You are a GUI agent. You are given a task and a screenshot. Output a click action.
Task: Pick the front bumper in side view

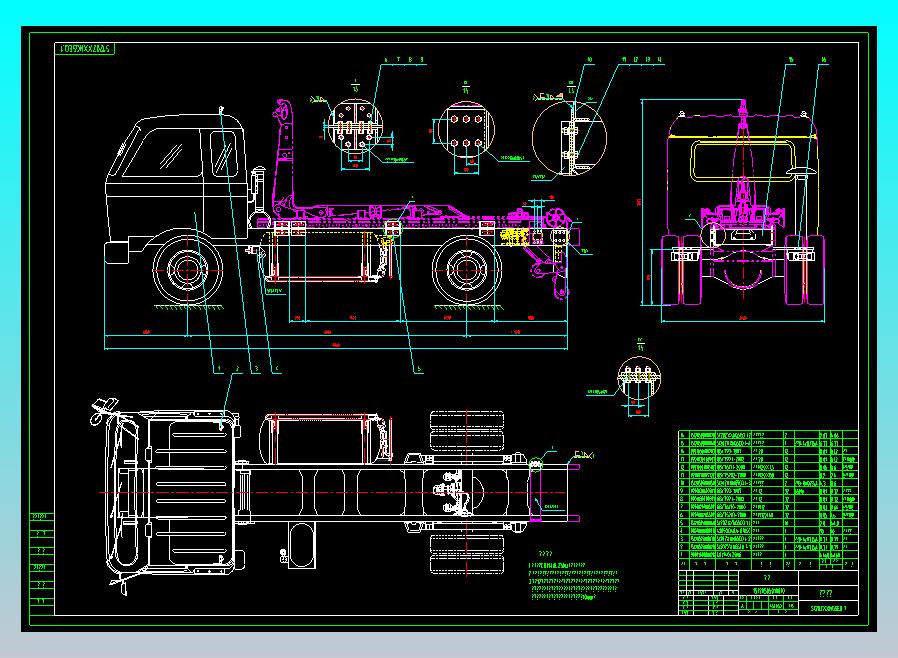coord(116,253)
